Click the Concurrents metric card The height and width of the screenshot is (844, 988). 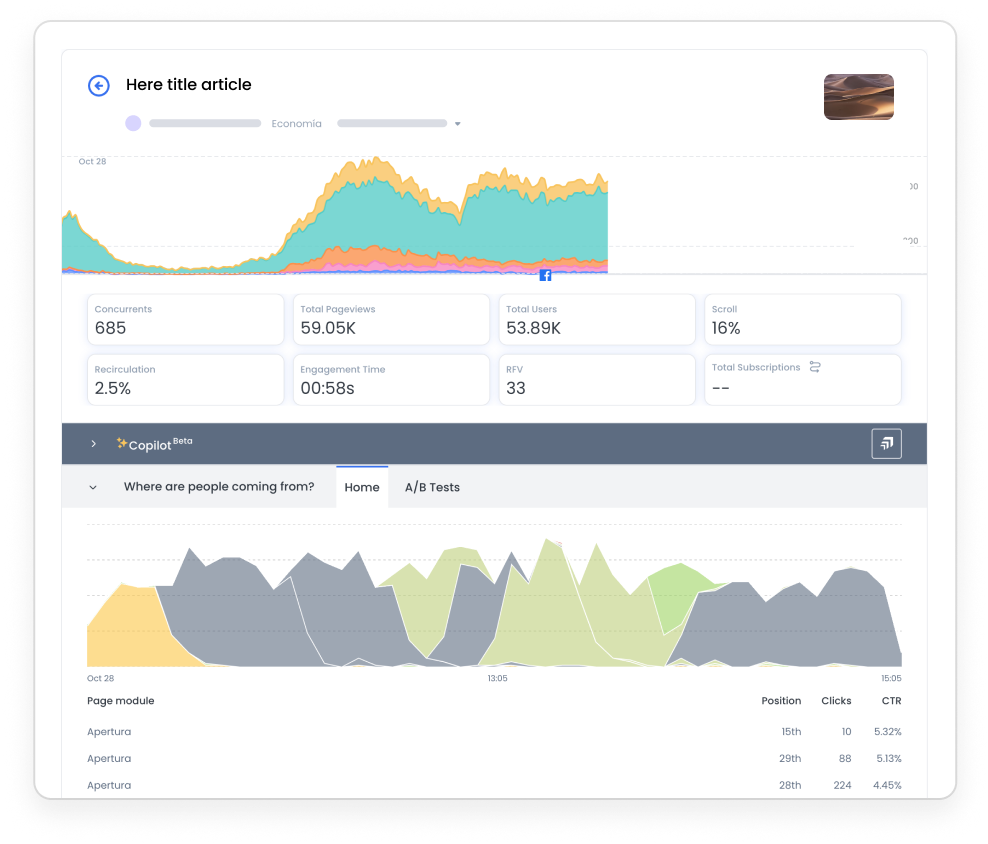point(185,320)
